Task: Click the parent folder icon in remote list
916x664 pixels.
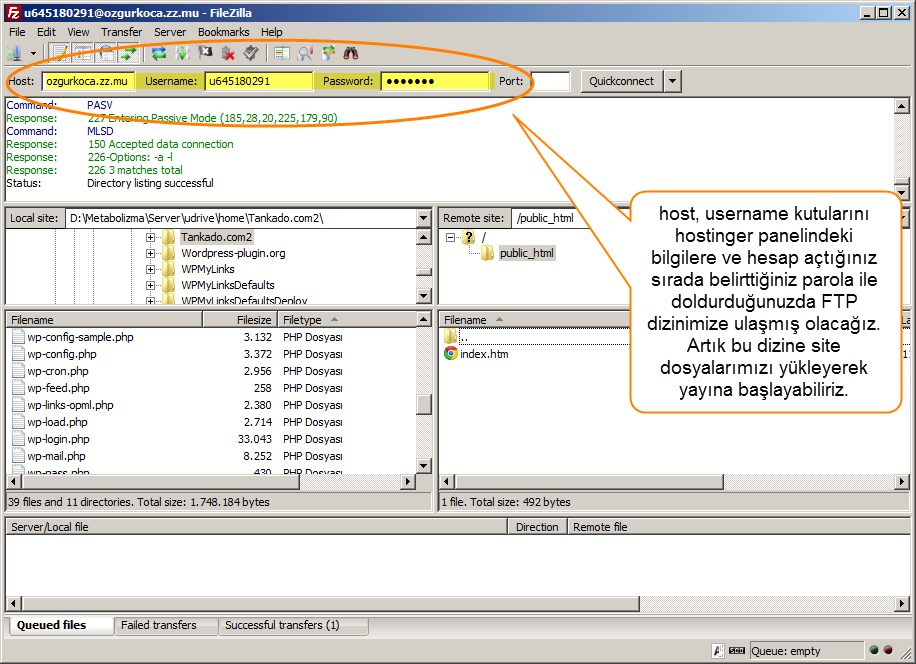Action: 450,336
